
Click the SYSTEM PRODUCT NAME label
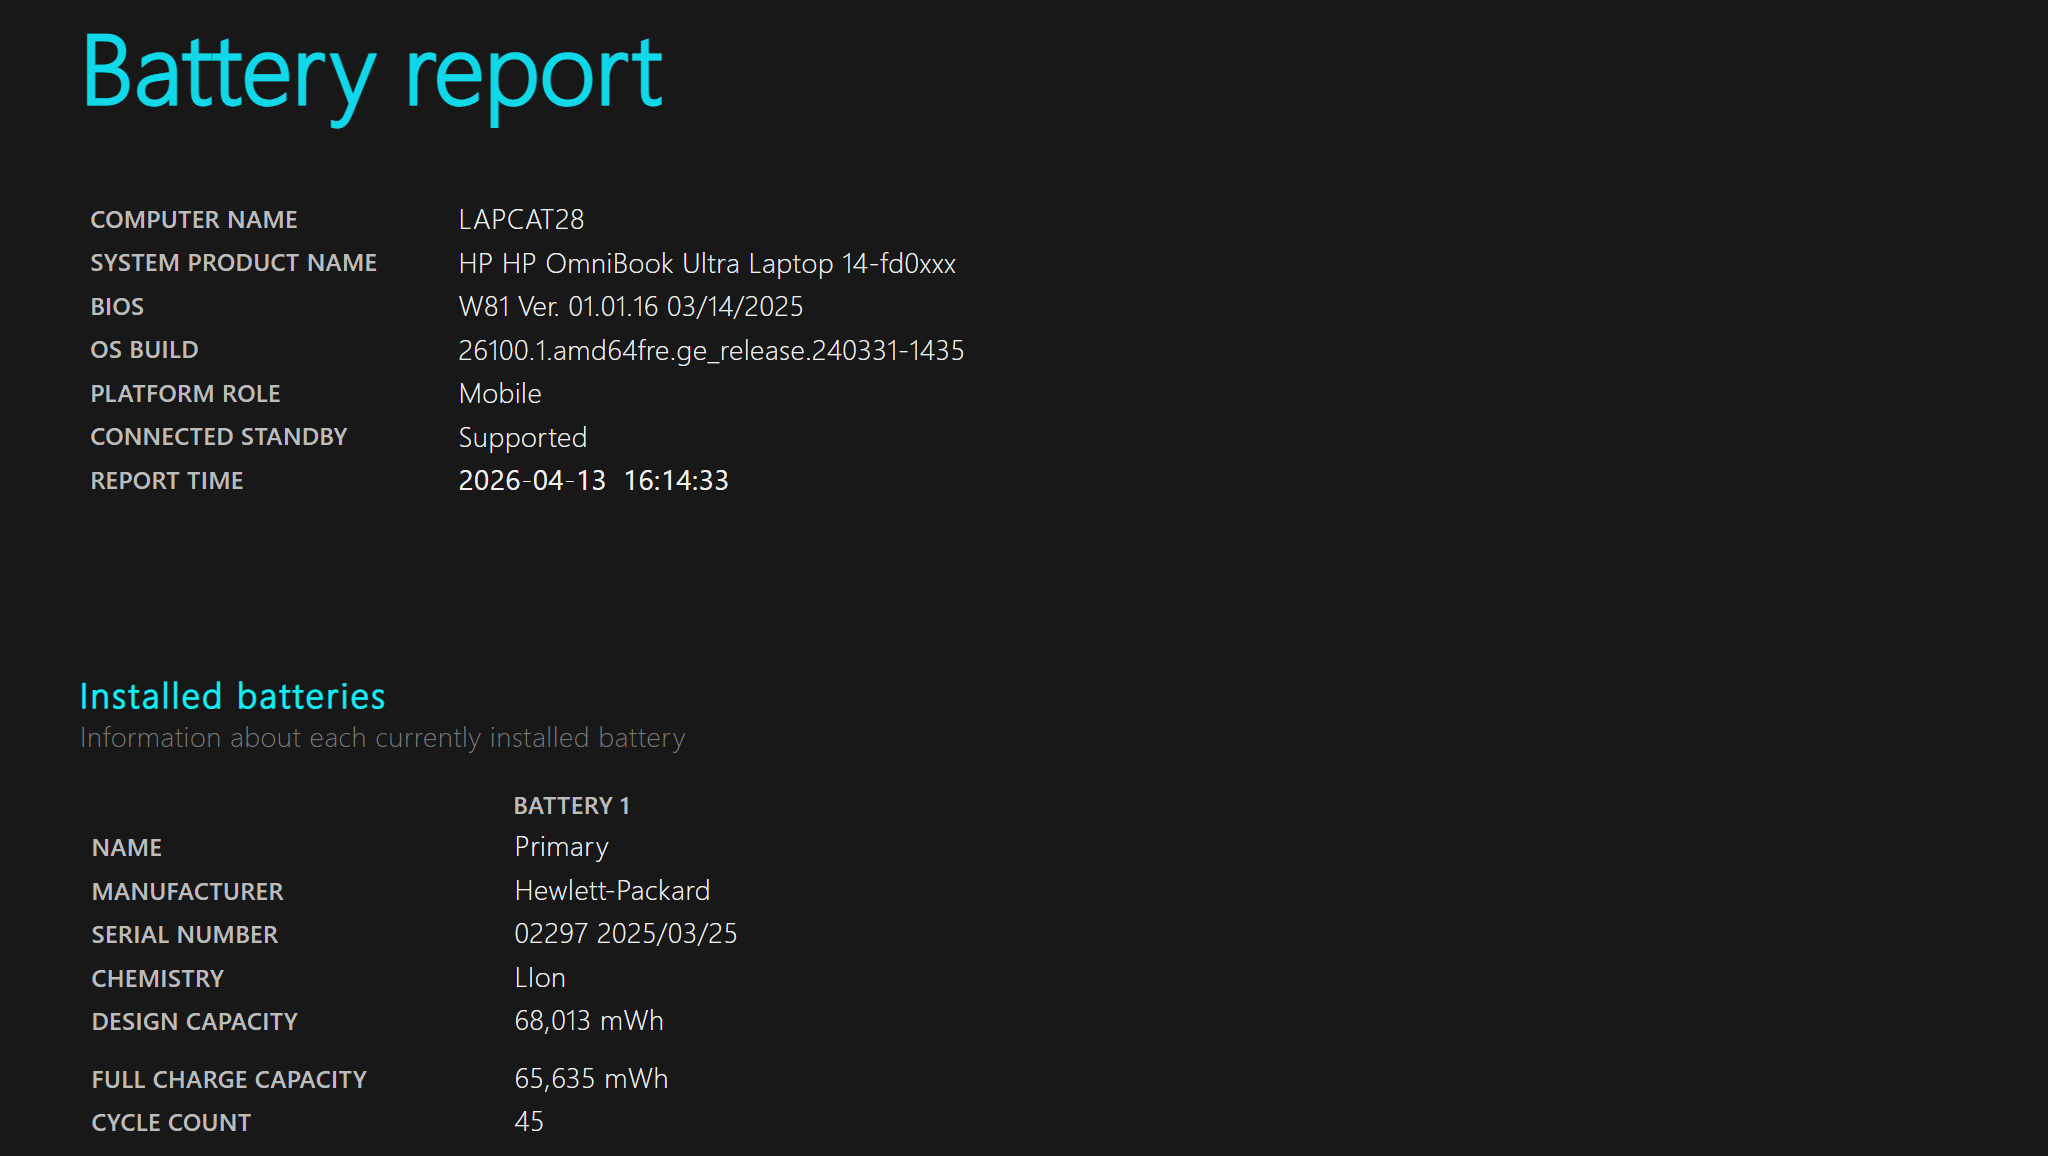click(x=234, y=263)
